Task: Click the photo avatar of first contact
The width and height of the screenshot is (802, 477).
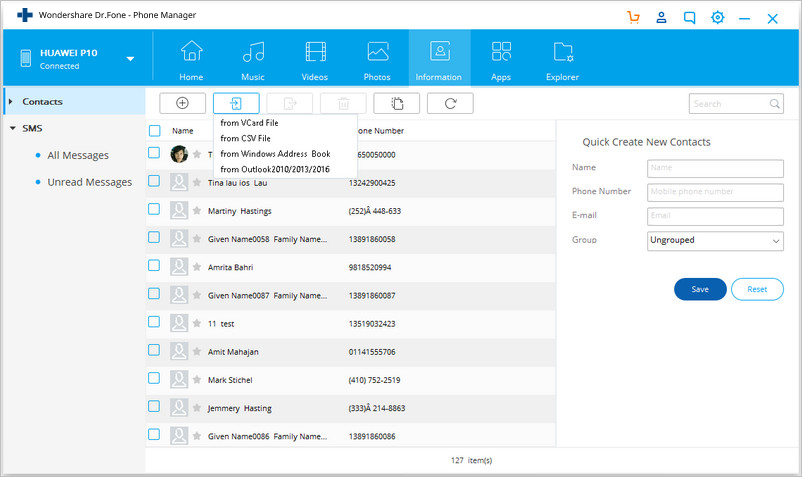Action: 179,154
